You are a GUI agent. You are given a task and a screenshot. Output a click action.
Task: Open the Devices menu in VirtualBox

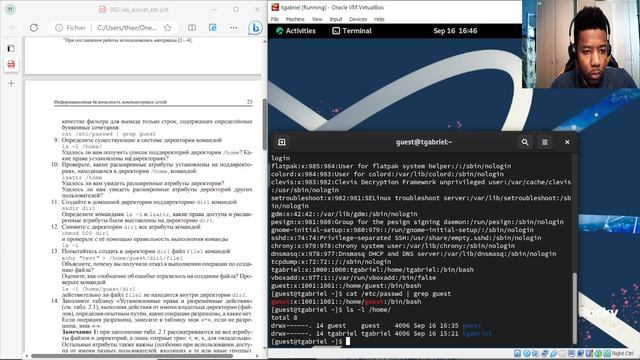(358, 19)
